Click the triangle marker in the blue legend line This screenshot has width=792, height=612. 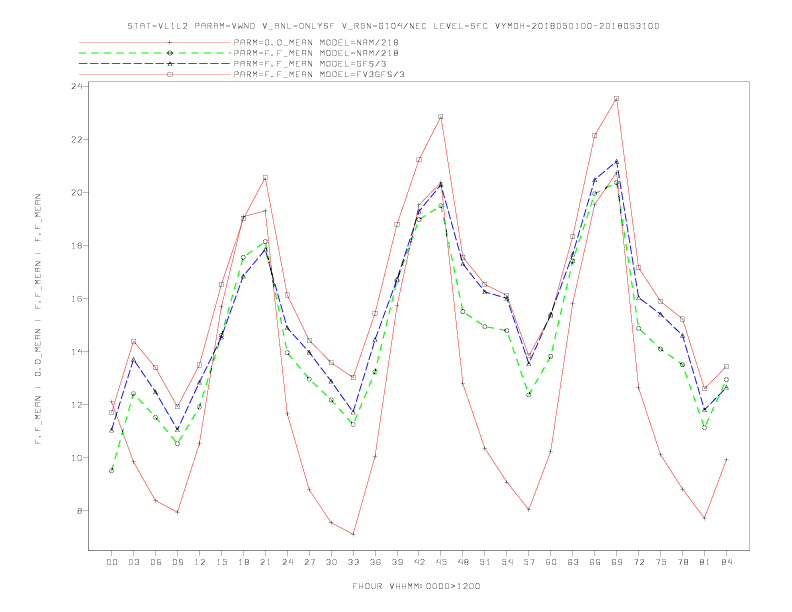point(170,64)
